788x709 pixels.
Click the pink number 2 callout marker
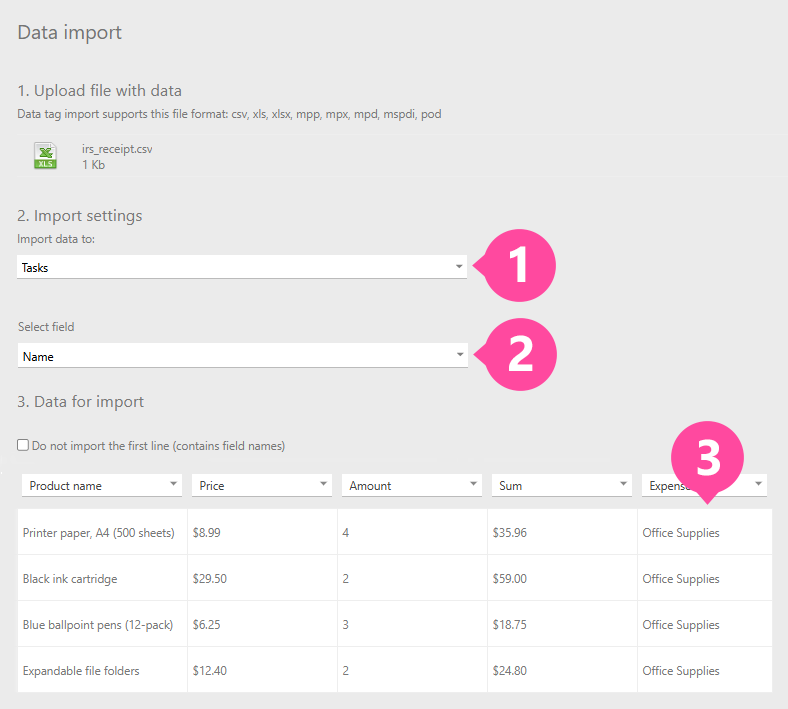[519, 355]
